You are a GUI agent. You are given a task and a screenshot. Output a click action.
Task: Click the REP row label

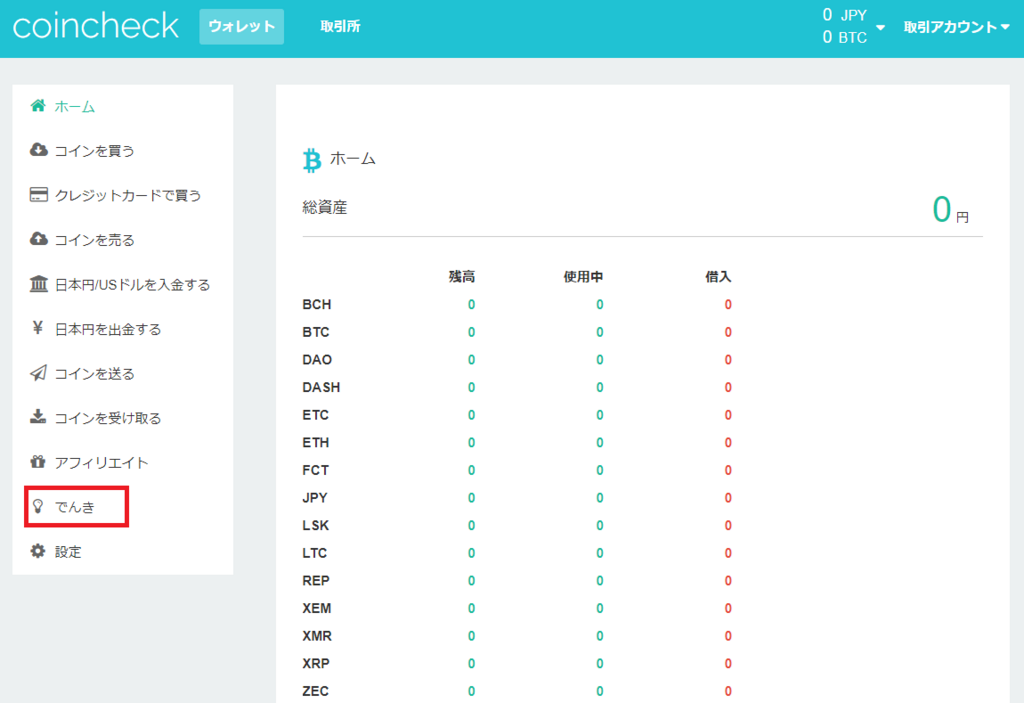tap(315, 580)
